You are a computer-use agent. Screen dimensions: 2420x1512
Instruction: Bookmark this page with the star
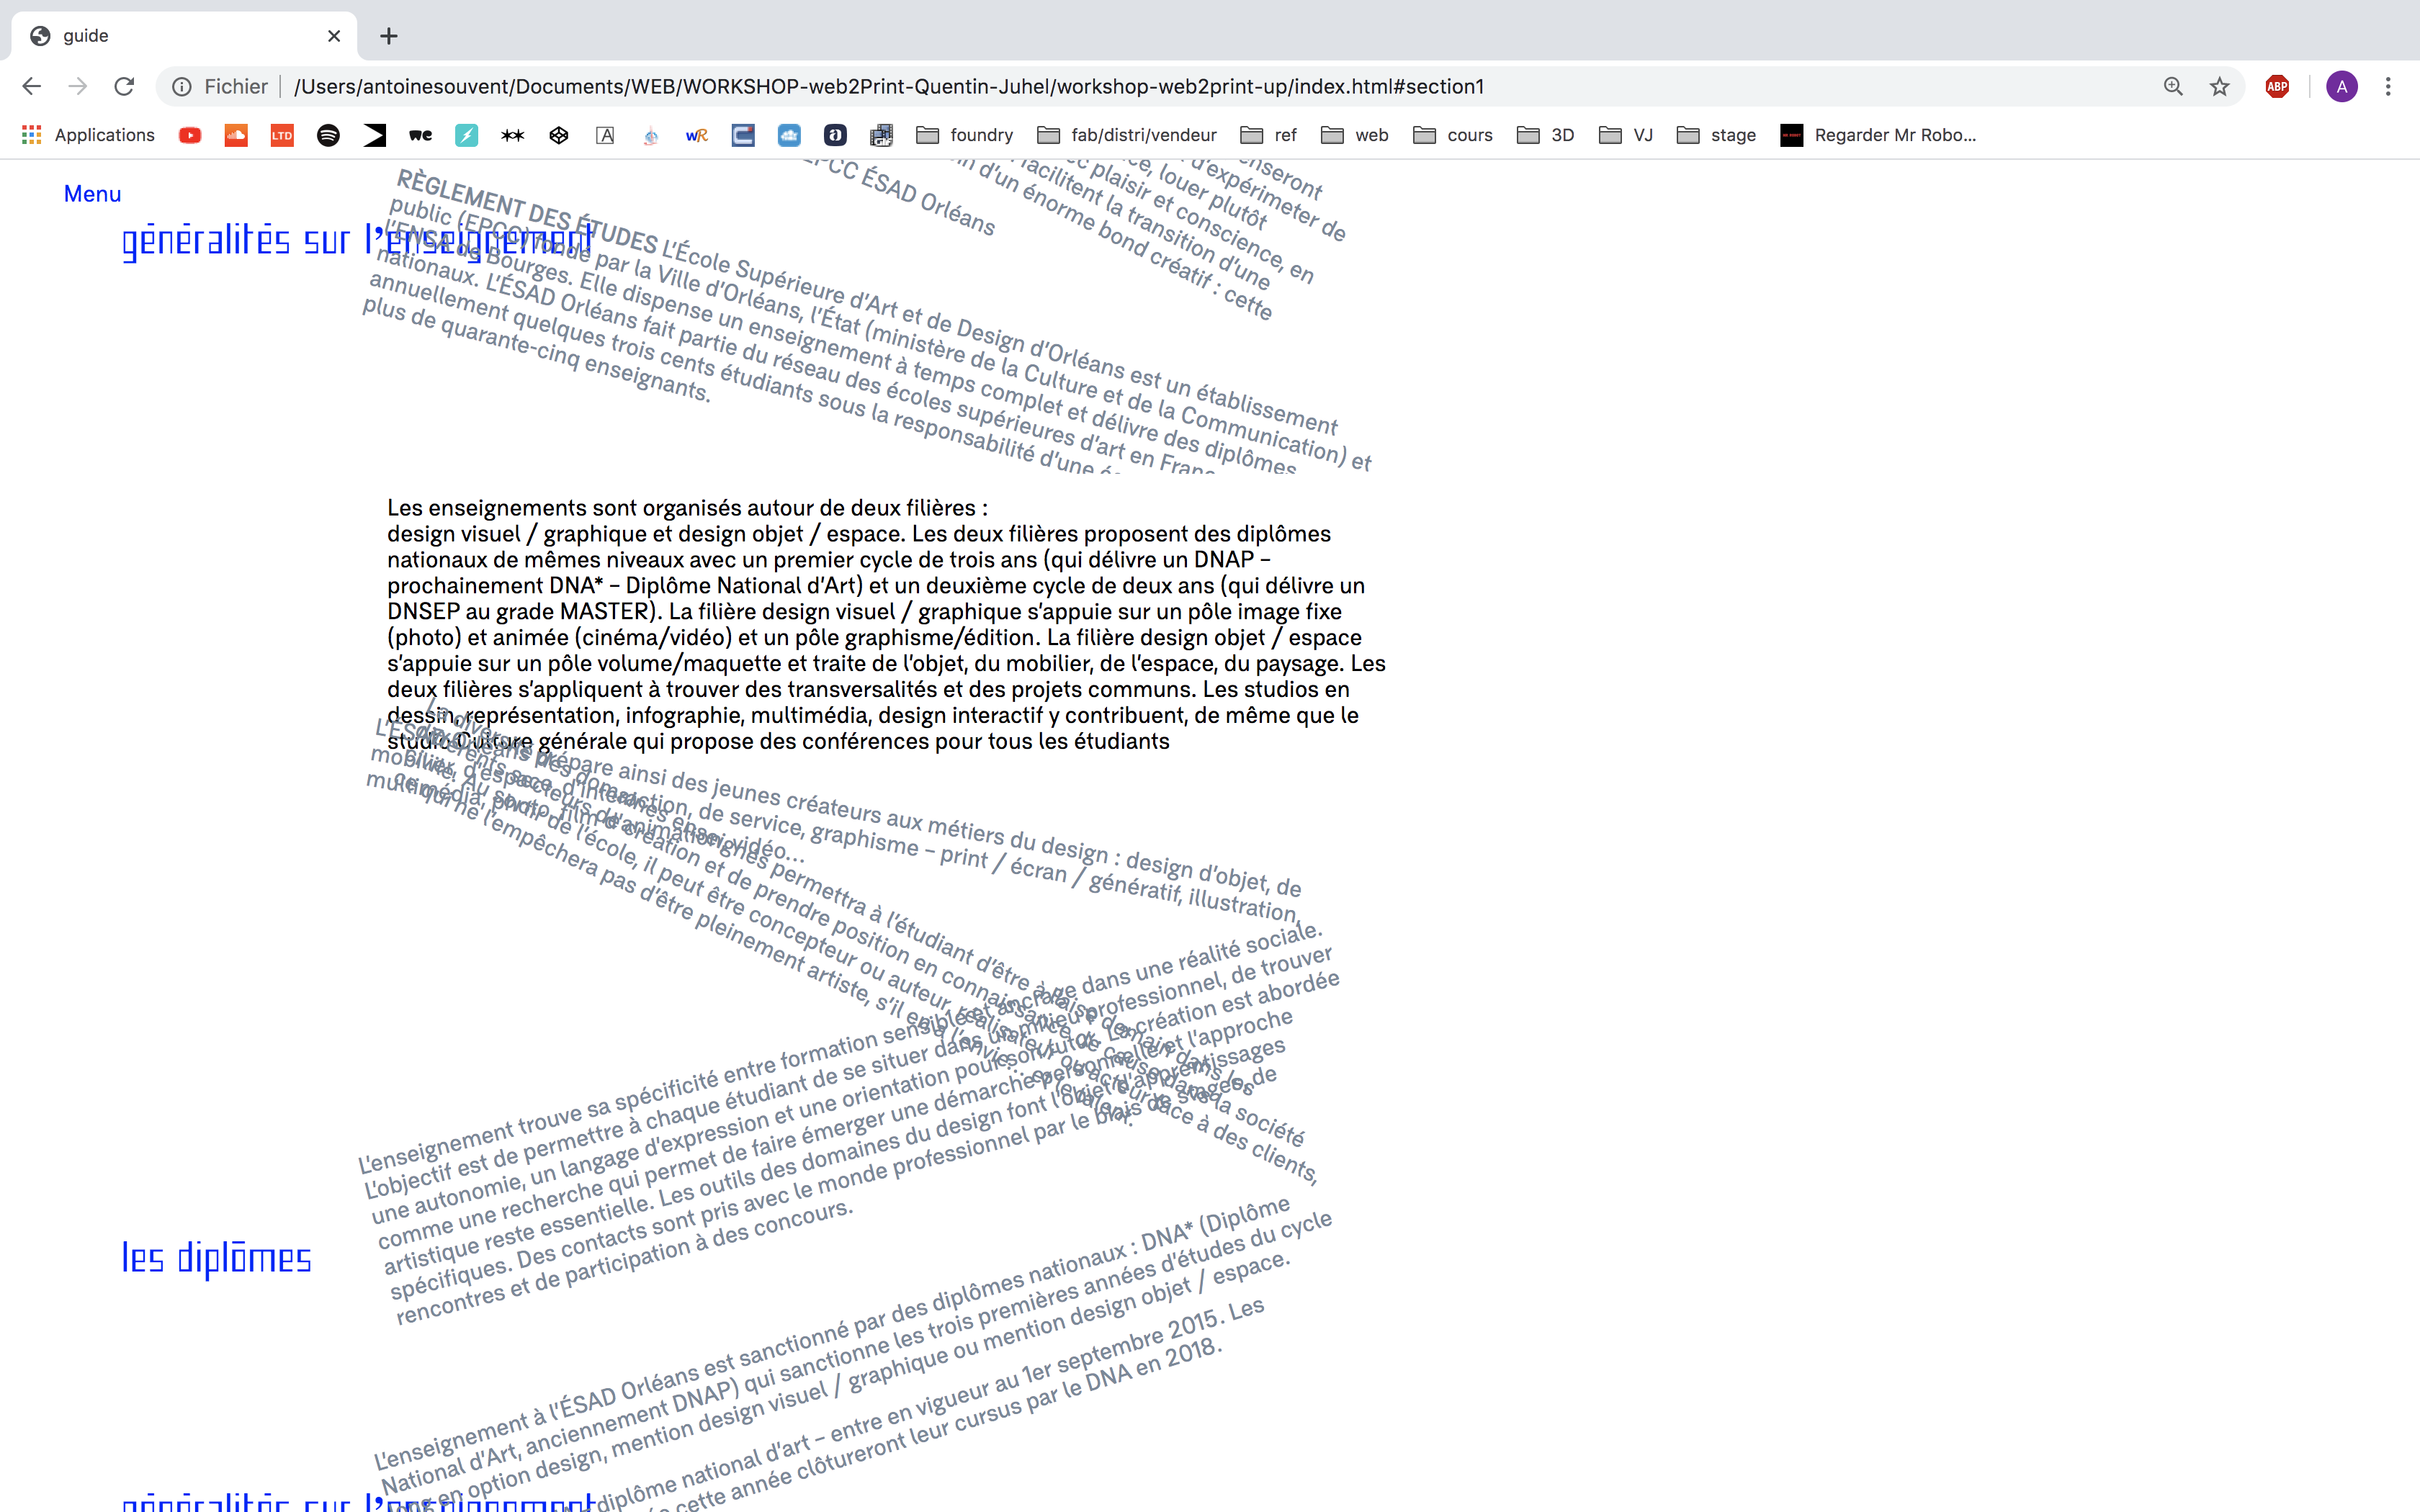tap(2219, 87)
